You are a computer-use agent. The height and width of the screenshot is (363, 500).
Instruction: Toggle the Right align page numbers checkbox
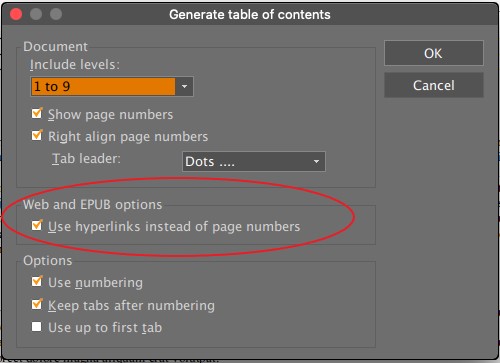click(37, 136)
